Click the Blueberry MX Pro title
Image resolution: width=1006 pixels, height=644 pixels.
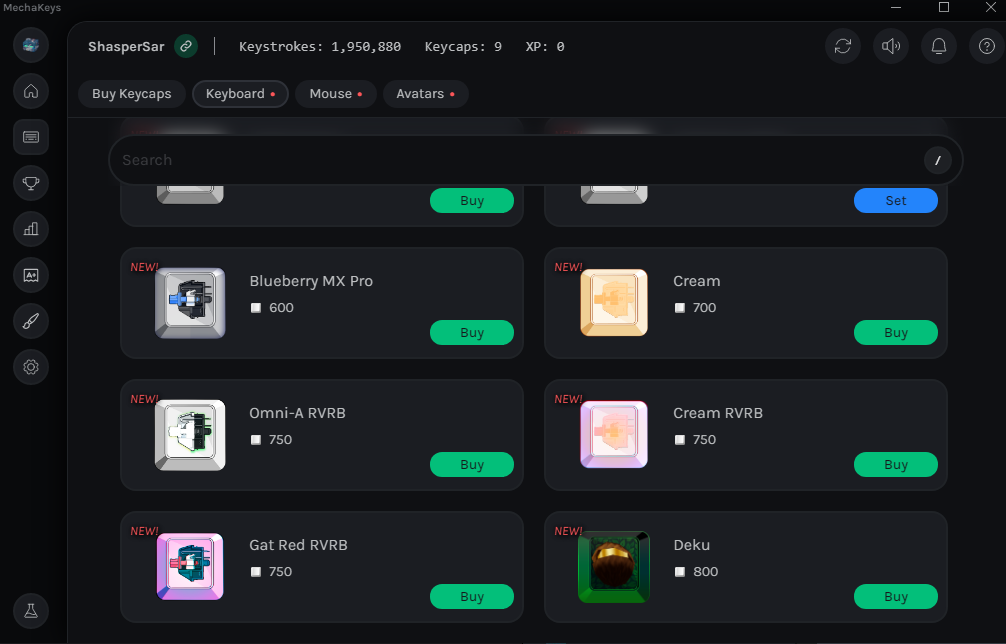[311, 281]
